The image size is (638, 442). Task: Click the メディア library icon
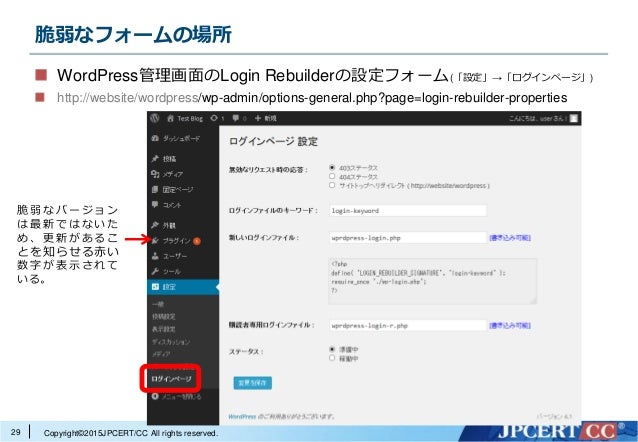point(155,174)
